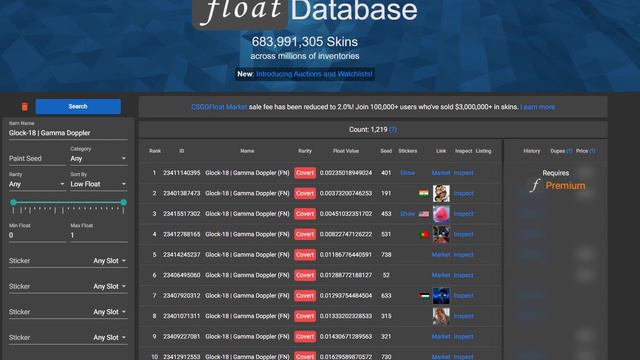Click the first Sticker input field
The image size is (640, 360).
pos(49,261)
